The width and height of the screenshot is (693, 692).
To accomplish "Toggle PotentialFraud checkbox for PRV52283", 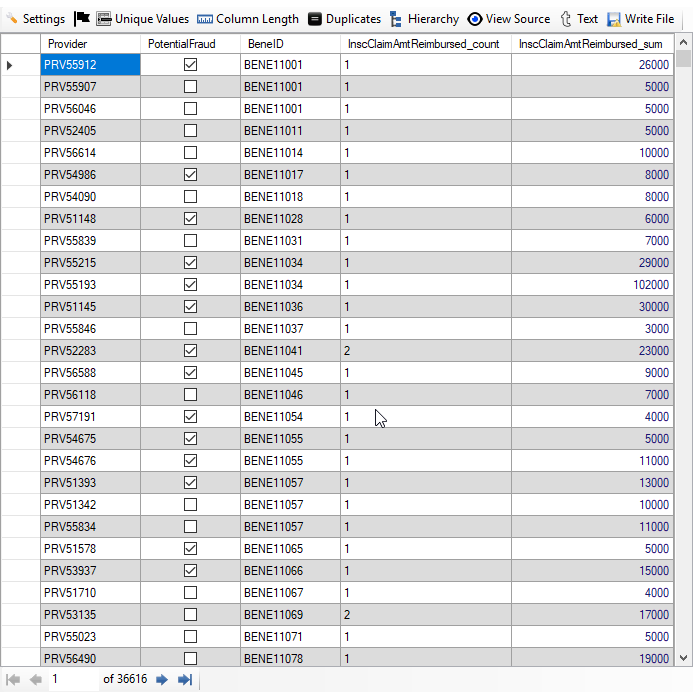I will tap(190, 350).
